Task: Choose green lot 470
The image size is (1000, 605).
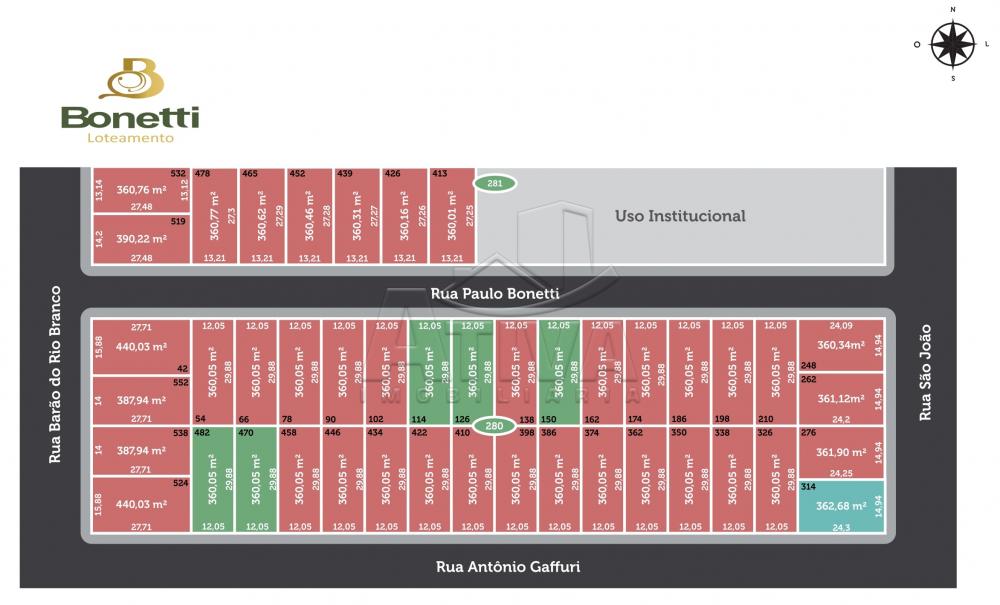Action: tap(256, 478)
